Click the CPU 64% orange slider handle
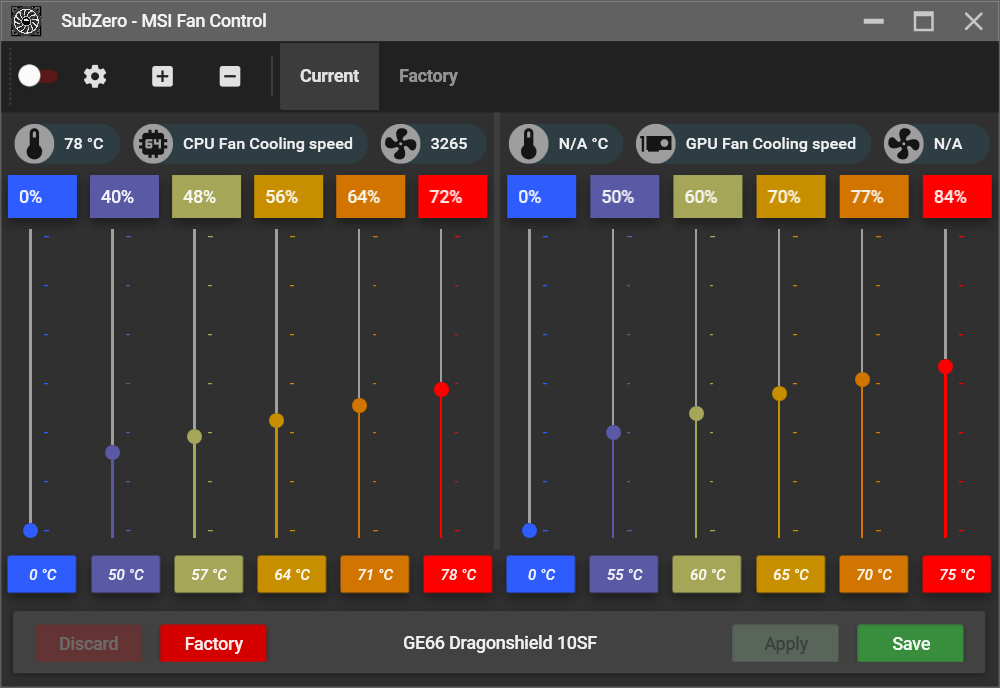 coord(359,406)
